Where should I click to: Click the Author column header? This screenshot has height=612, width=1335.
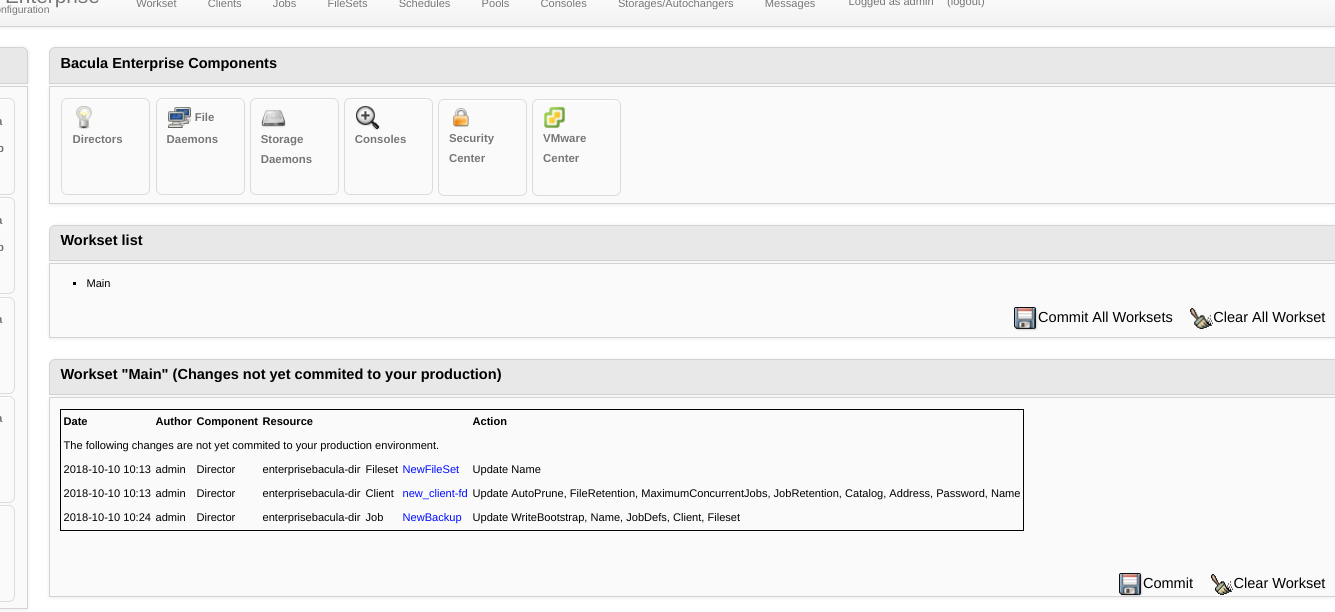173,421
